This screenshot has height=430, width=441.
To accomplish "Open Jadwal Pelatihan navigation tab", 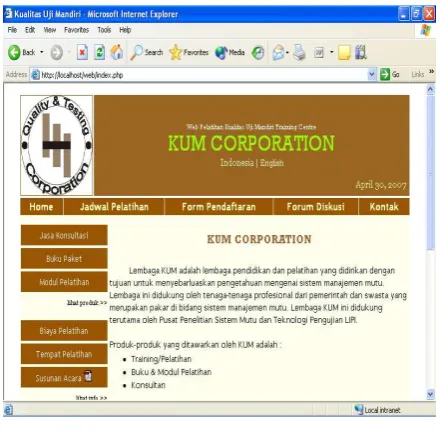I will (x=114, y=207).
